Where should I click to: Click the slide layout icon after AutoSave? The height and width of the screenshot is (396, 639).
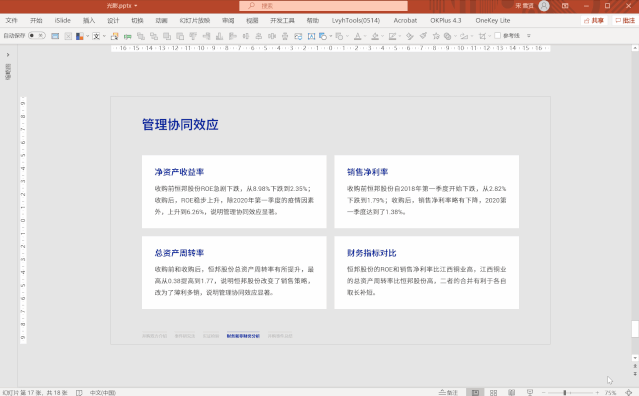[x=55, y=36]
